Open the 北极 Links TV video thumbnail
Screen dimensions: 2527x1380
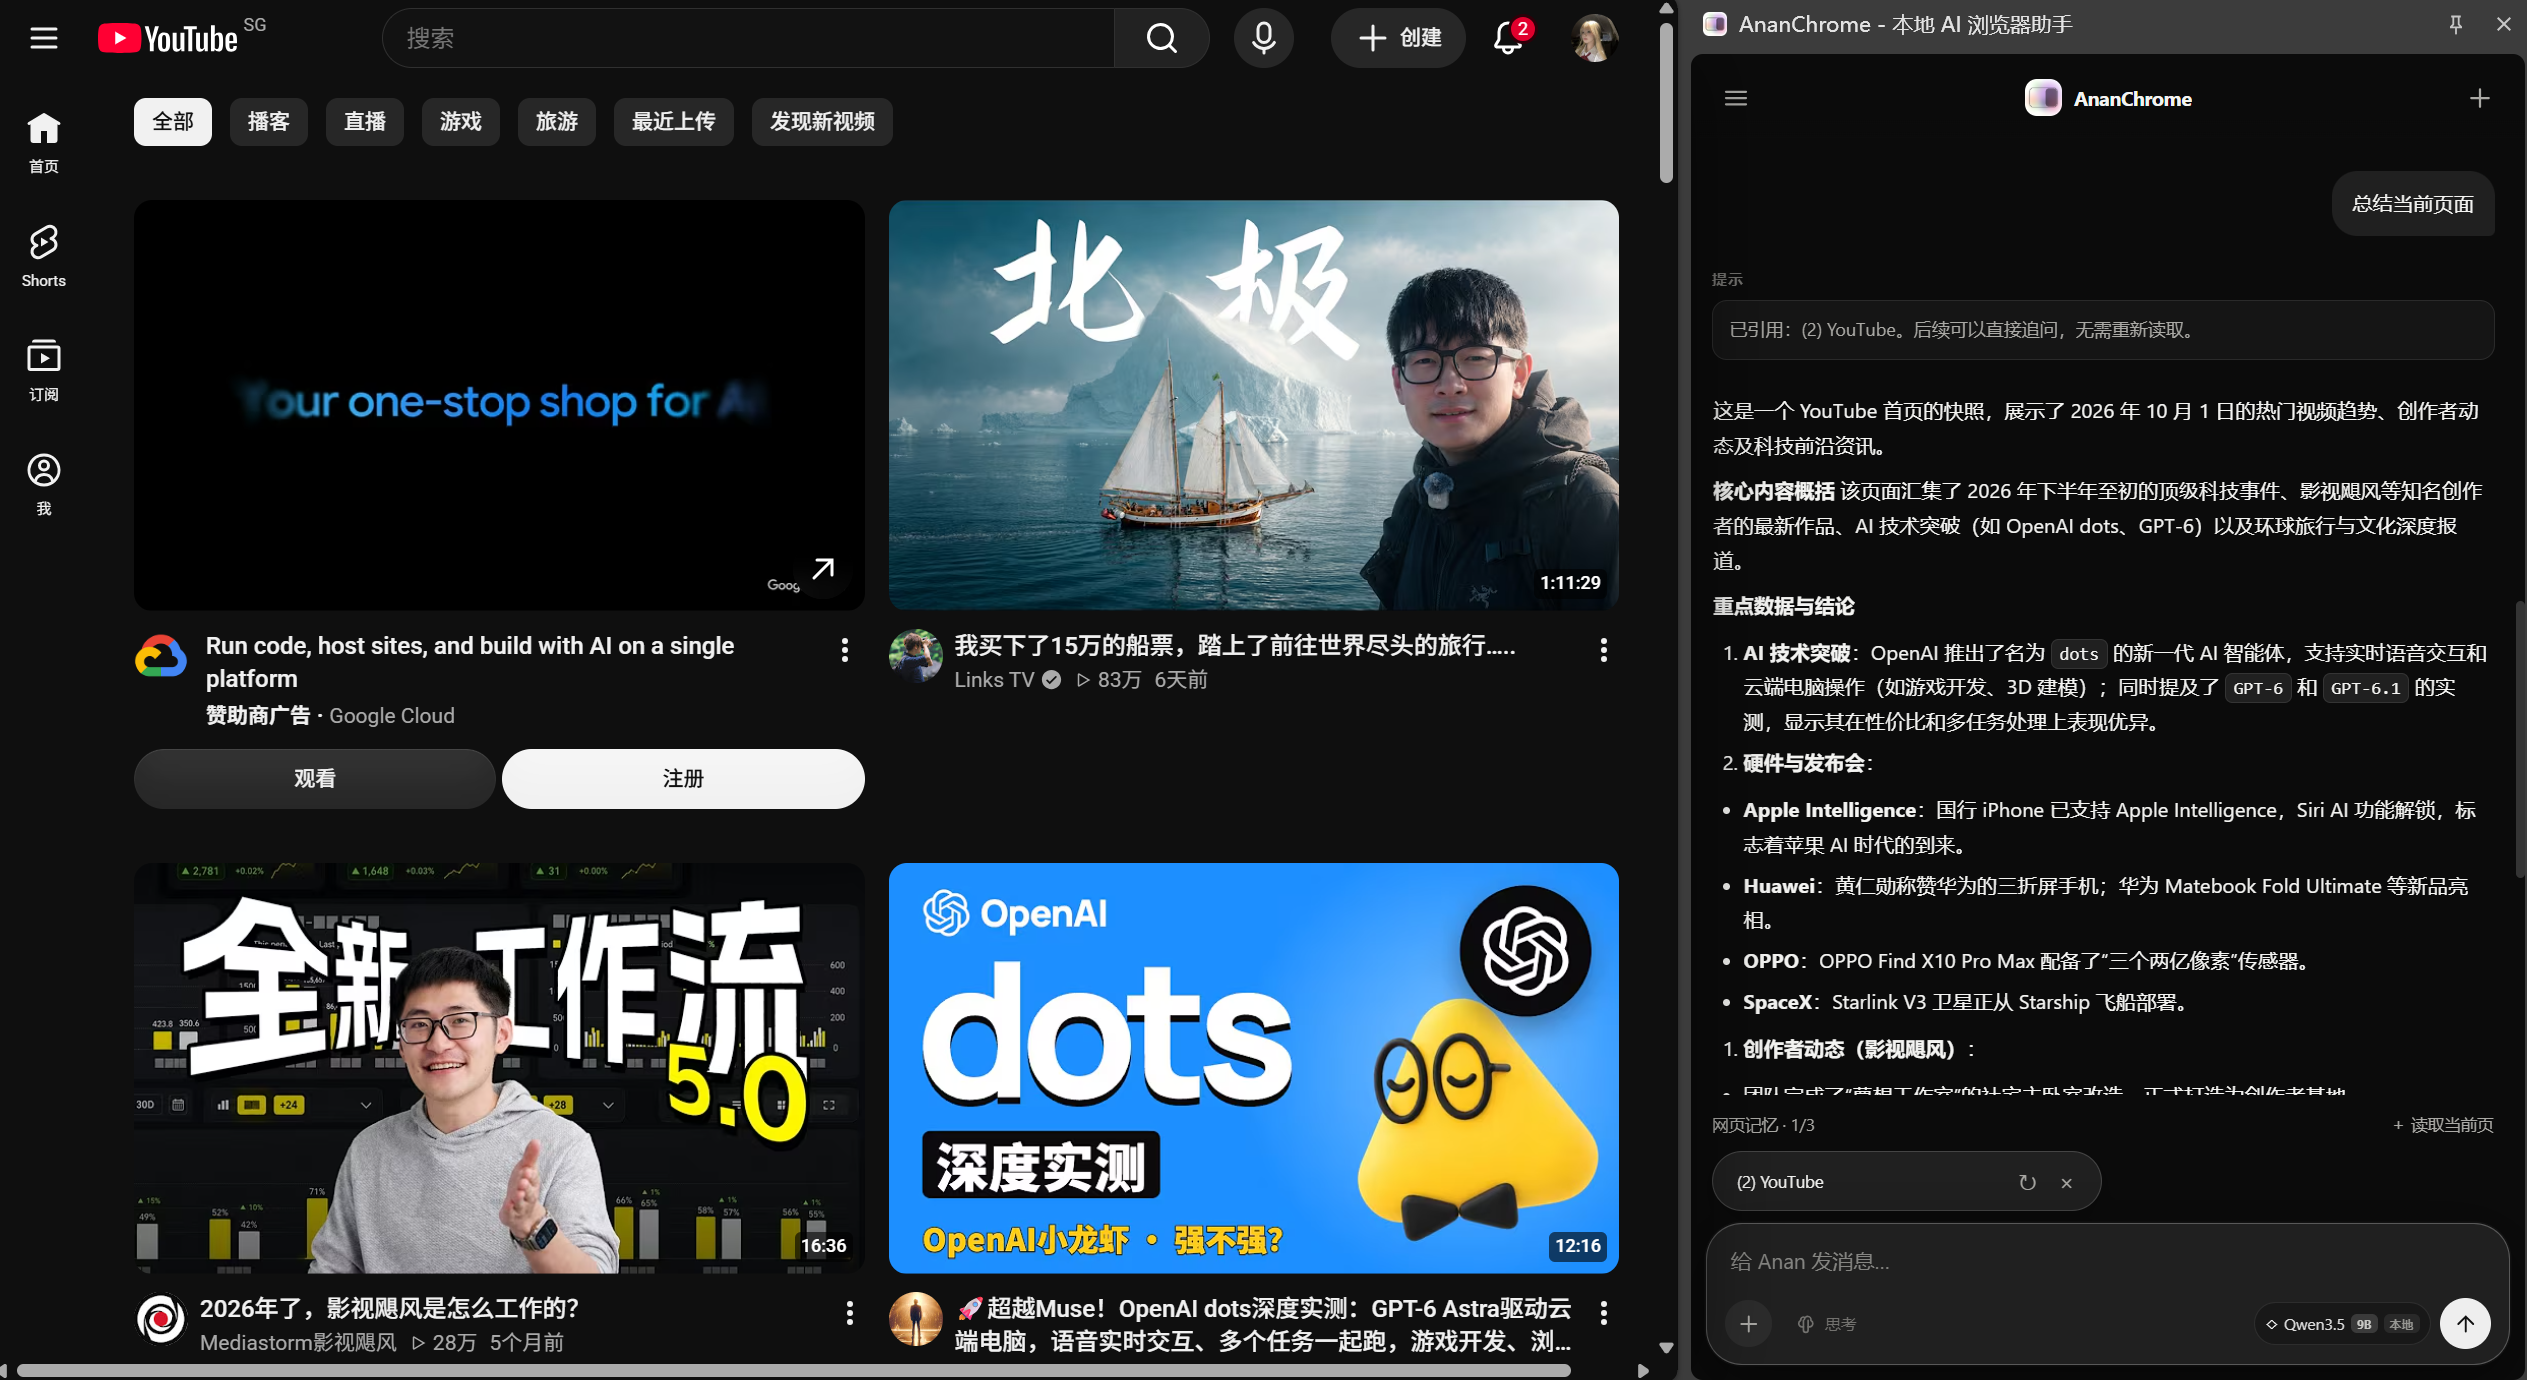[1253, 405]
